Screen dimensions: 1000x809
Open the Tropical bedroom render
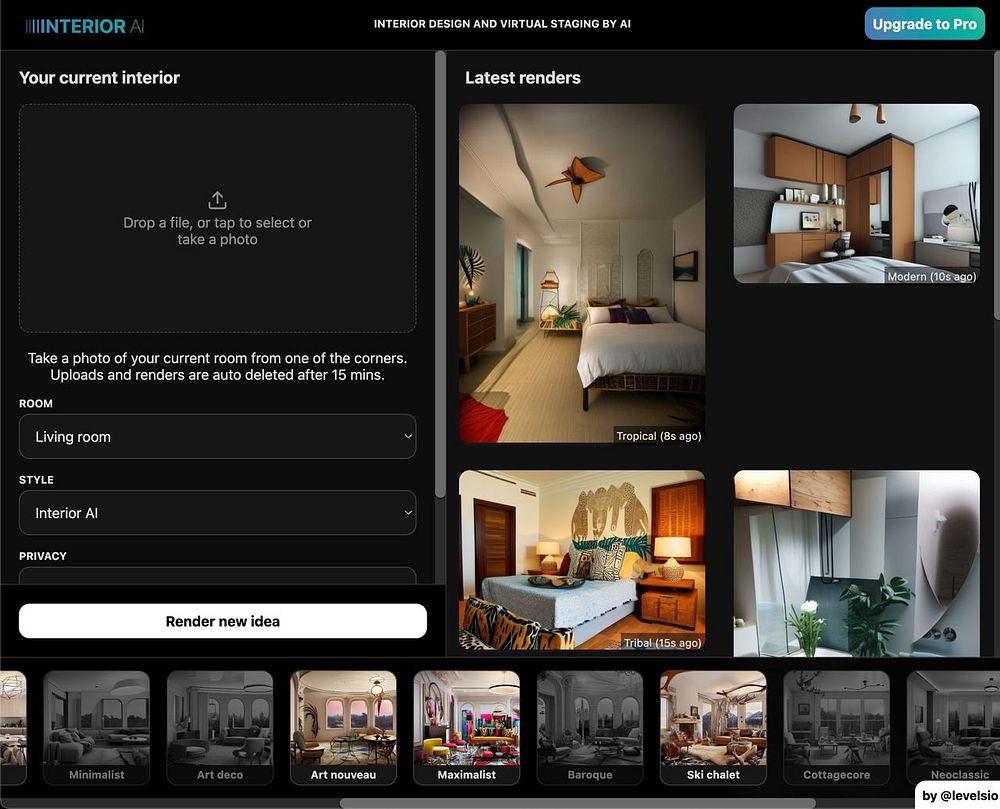click(x=582, y=273)
